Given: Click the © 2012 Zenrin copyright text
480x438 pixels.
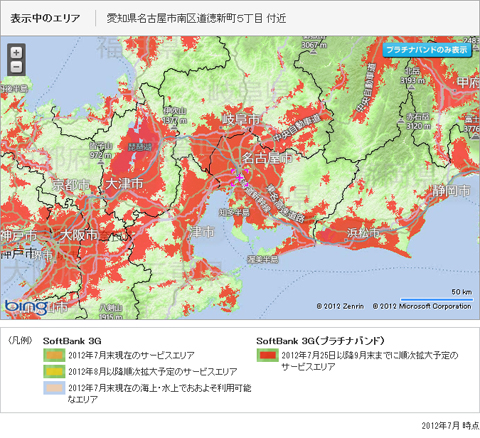Looking at the screenshot, I should pos(340,306).
